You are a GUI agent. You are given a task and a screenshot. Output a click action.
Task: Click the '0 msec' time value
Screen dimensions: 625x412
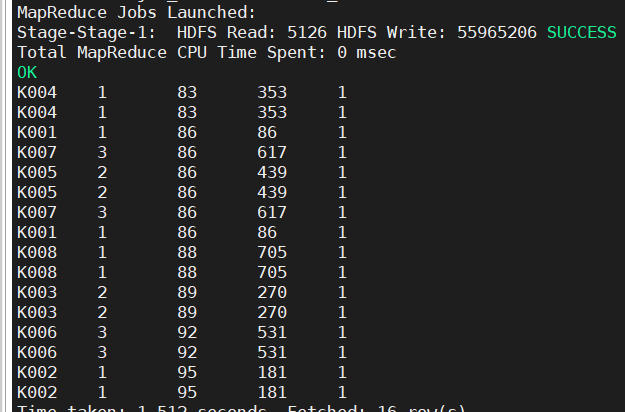click(367, 53)
